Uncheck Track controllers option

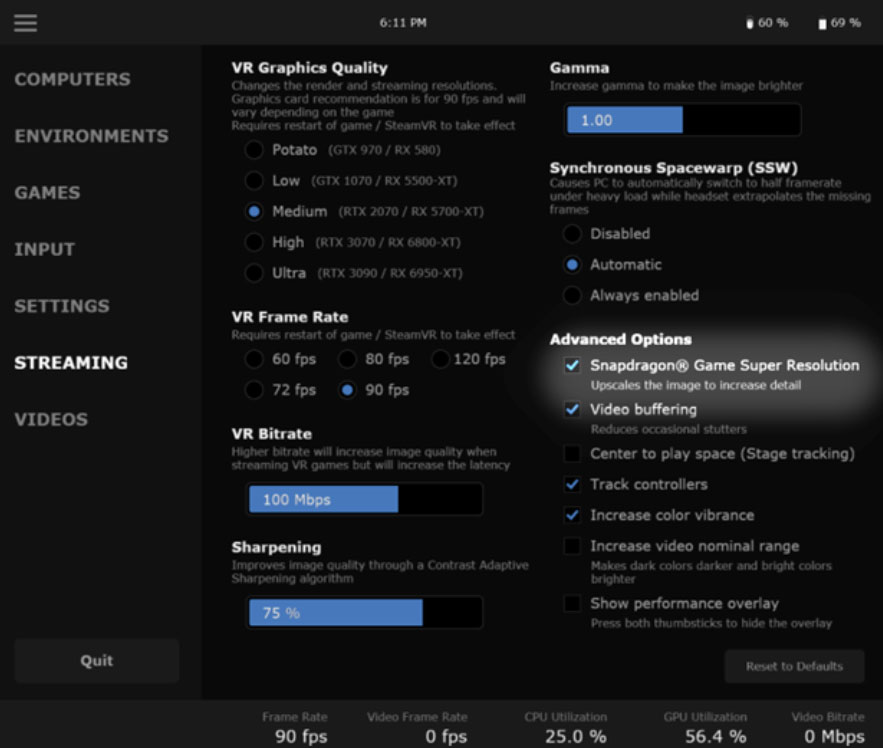(572, 484)
